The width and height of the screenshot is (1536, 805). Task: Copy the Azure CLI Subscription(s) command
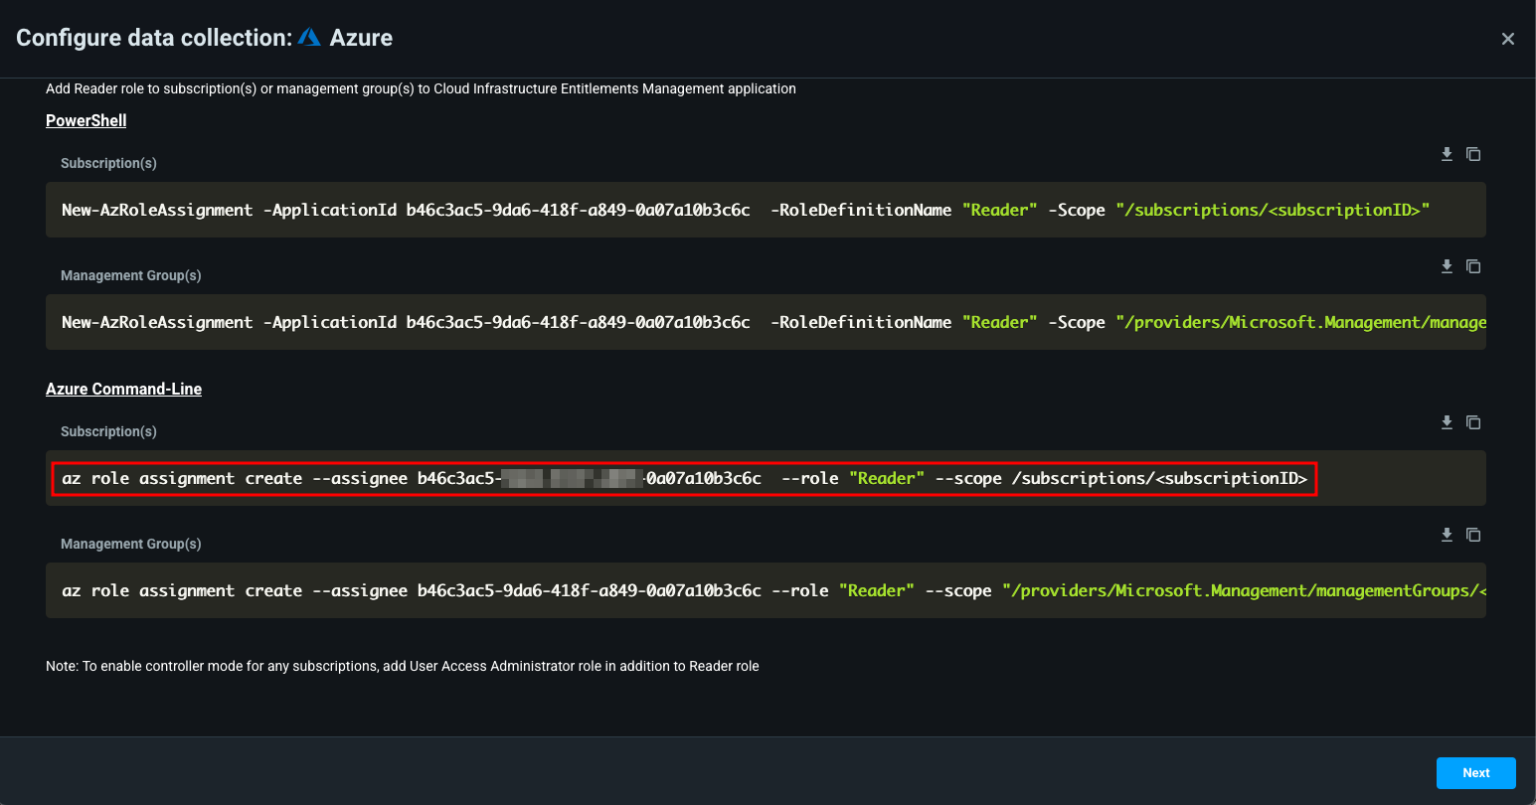(x=1473, y=422)
